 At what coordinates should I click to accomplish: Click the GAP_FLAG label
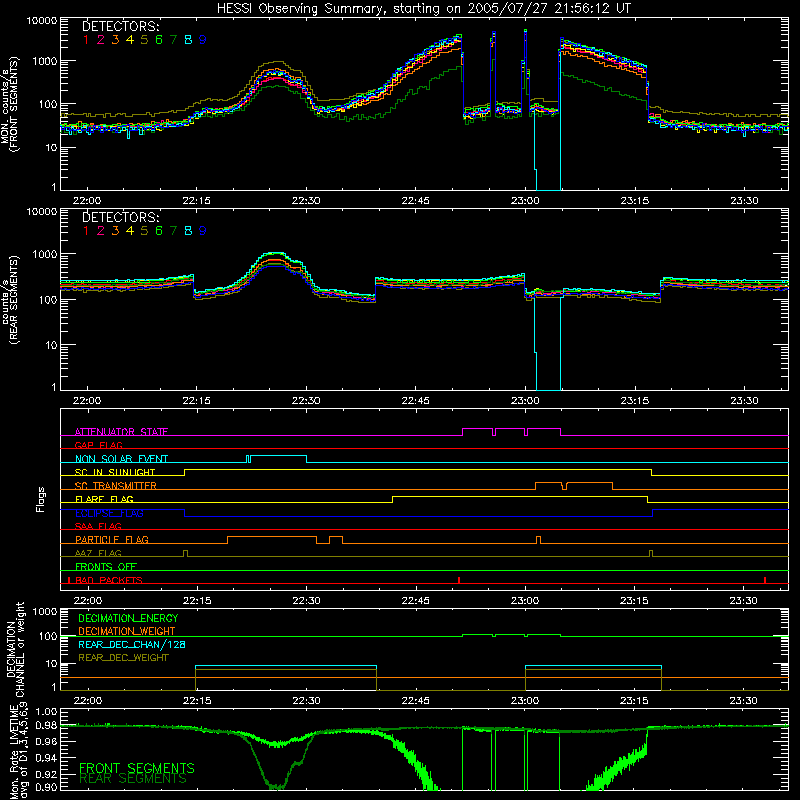98,445
